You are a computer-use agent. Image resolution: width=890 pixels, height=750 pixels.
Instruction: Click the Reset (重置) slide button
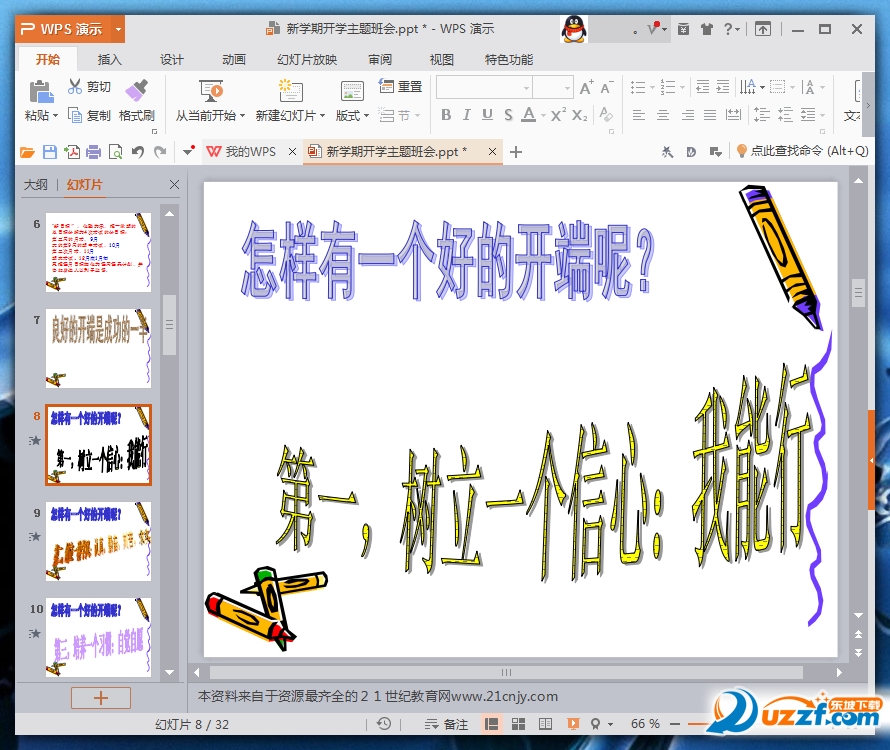(401, 86)
